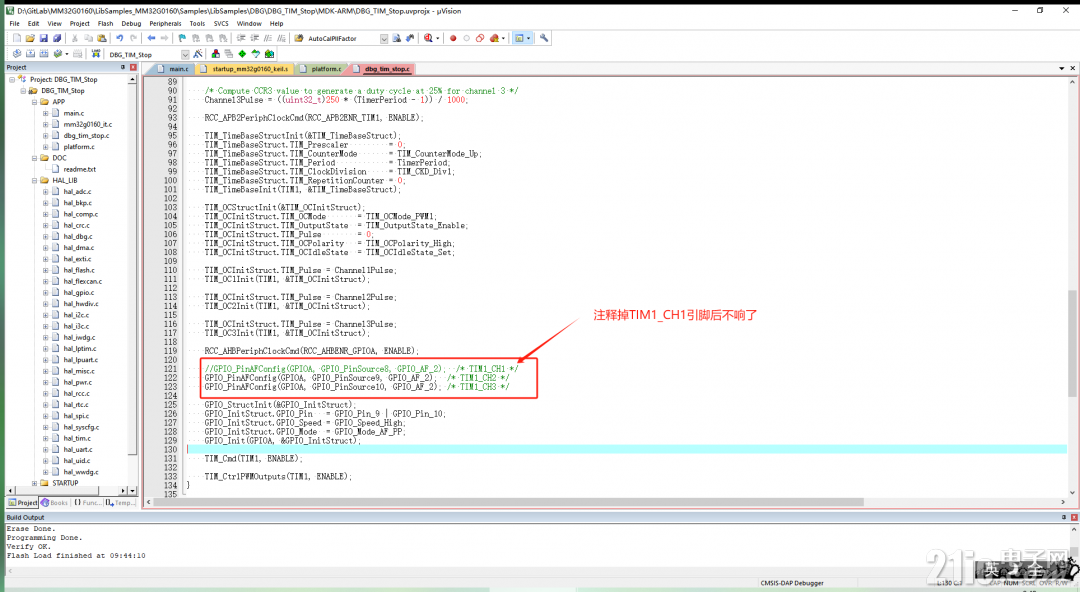Switch to the Templates panel tab

click(121, 502)
